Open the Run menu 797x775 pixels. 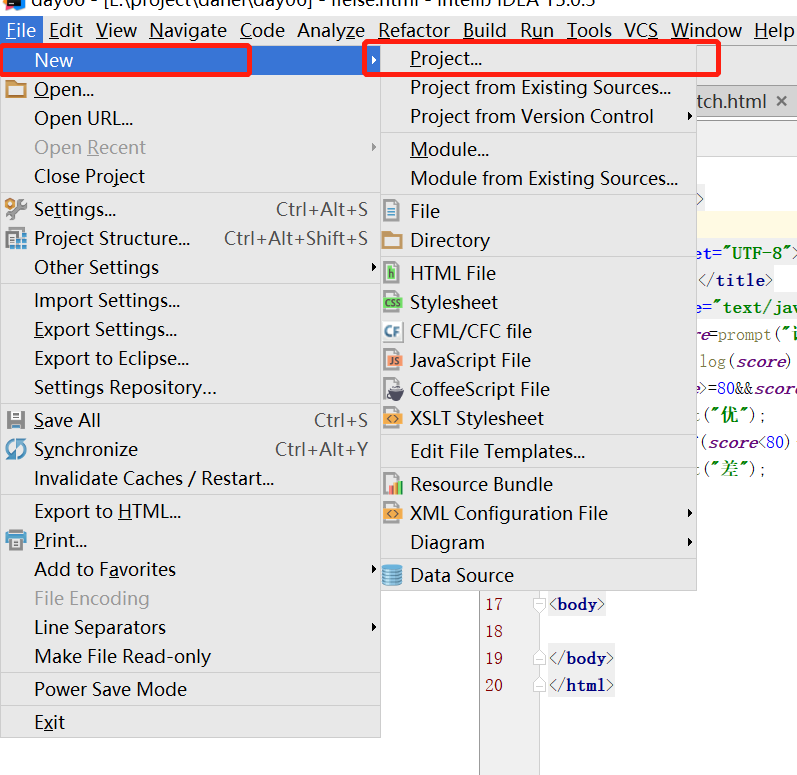(x=537, y=30)
